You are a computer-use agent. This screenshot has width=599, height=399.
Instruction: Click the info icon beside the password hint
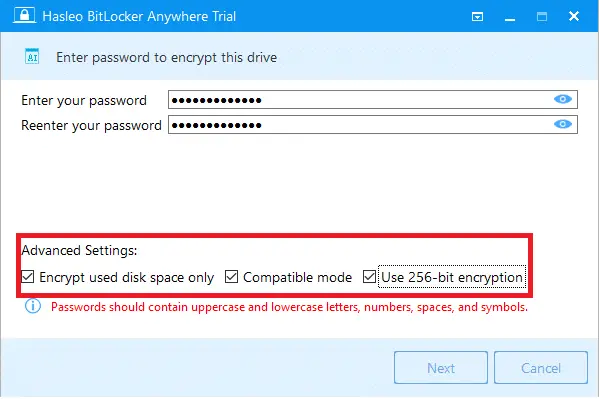coord(33,306)
